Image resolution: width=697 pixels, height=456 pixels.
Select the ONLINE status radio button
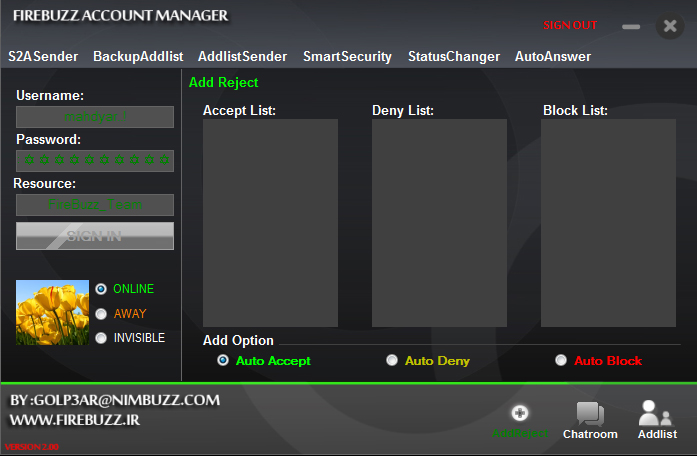[x=101, y=289]
